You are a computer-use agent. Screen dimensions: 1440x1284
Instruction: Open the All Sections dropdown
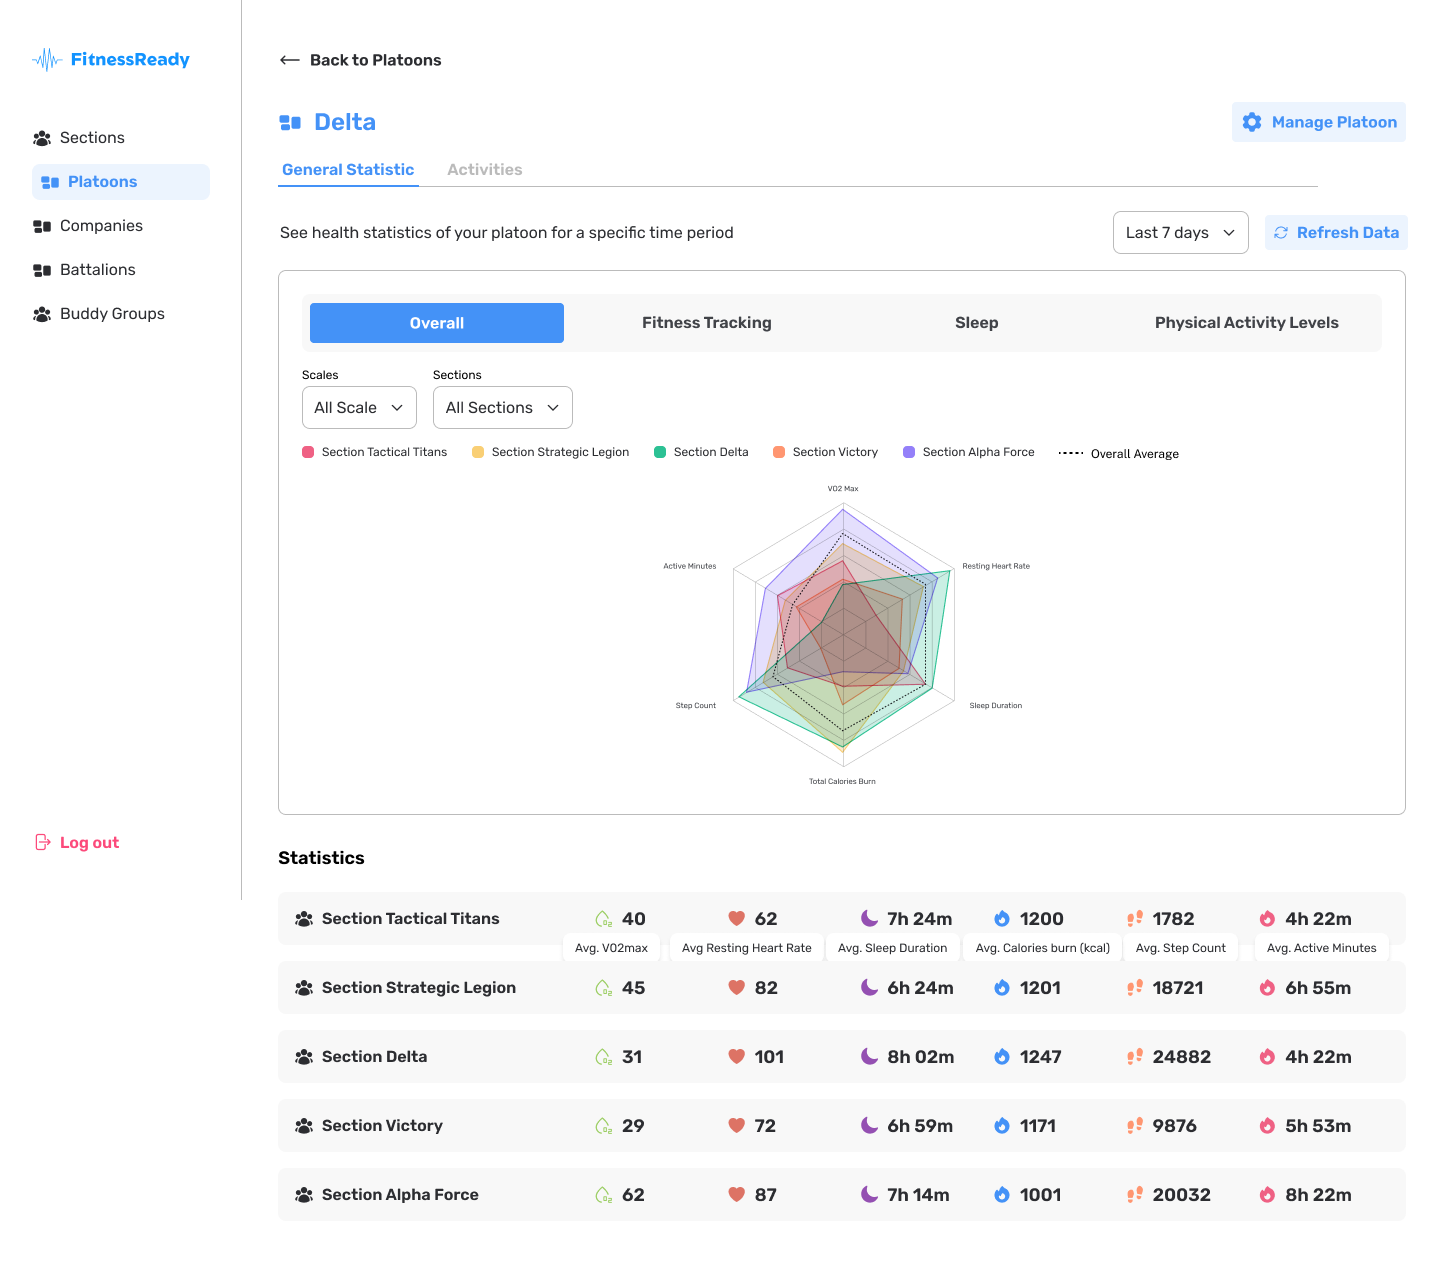(503, 408)
